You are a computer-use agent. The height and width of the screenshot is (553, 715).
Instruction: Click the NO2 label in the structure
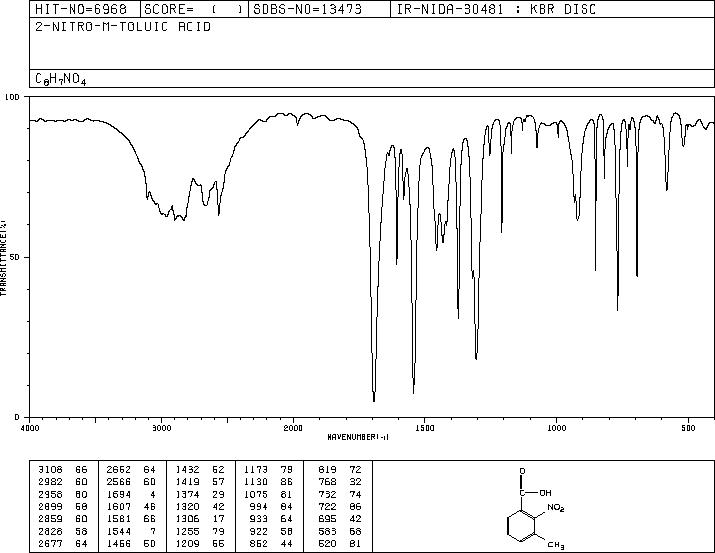point(555,508)
